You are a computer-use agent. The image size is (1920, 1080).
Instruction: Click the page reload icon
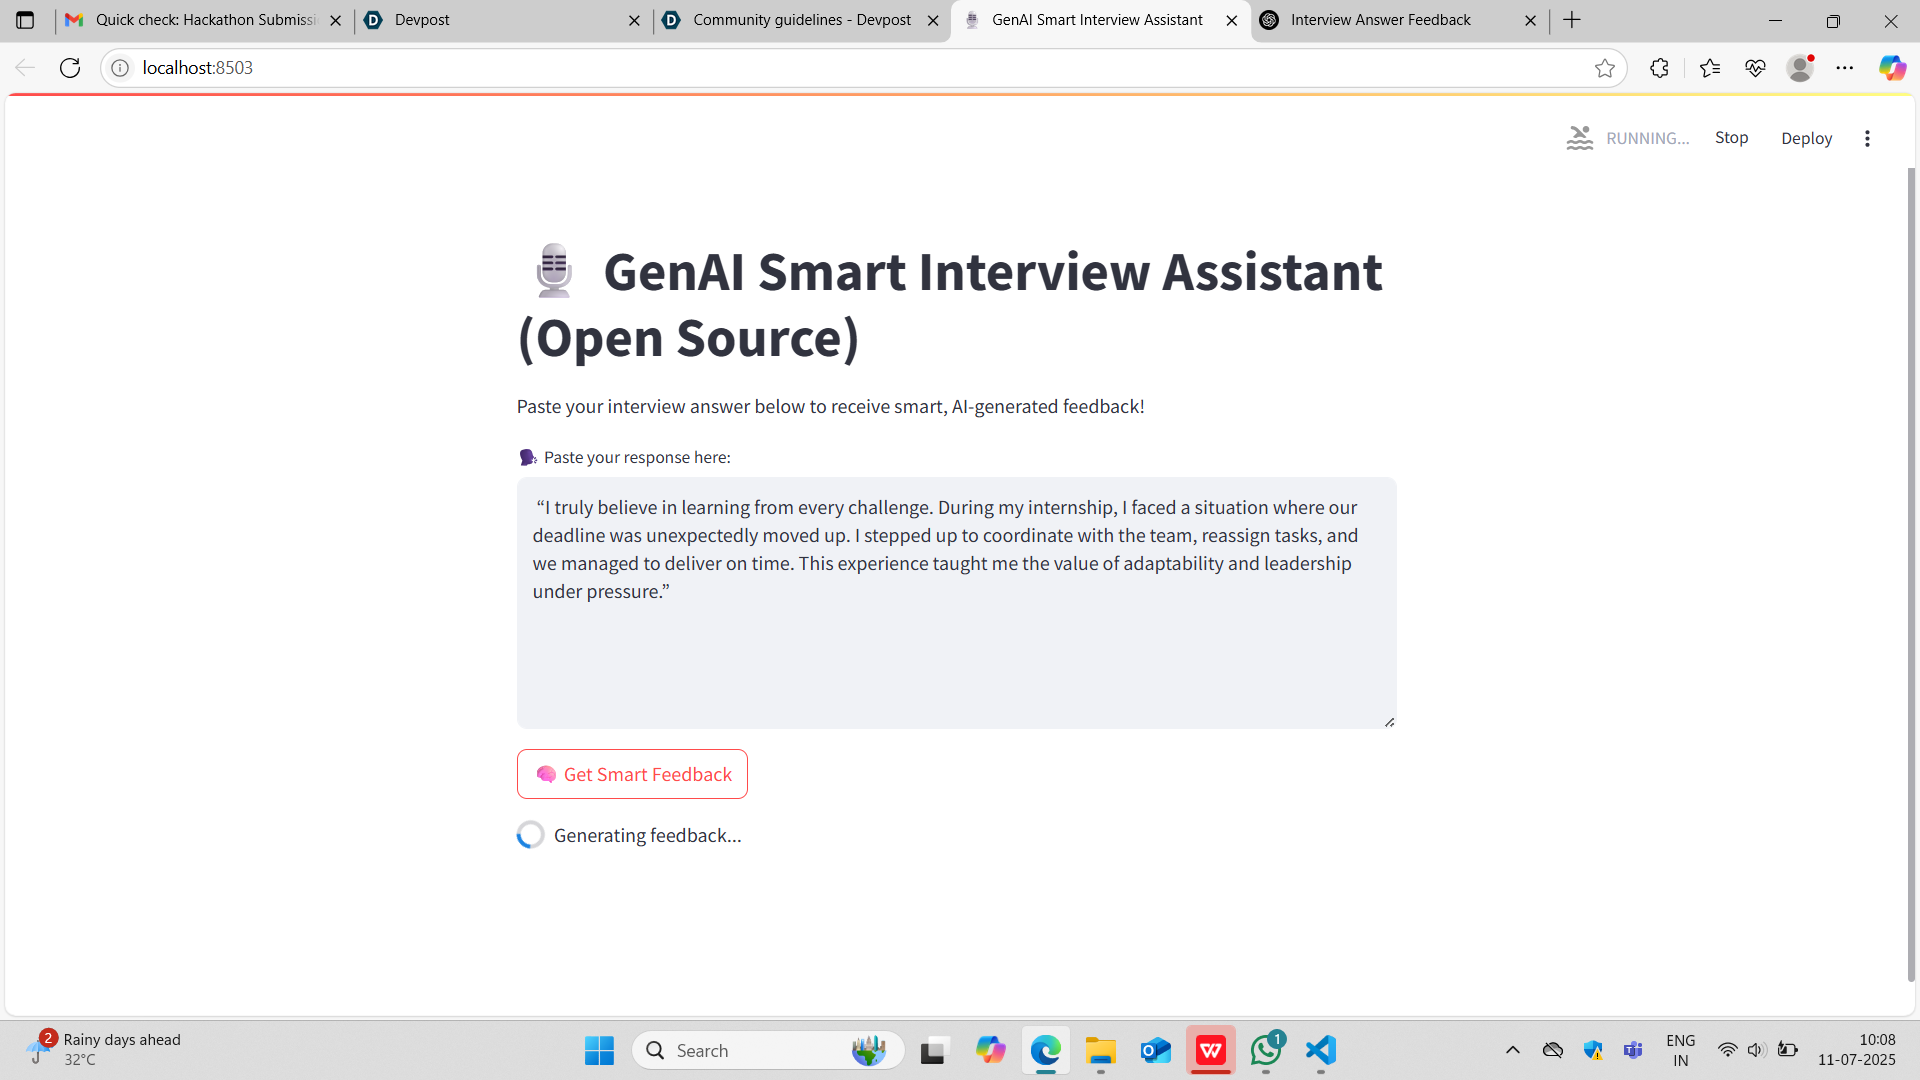pyautogui.click(x=70, y=67)
